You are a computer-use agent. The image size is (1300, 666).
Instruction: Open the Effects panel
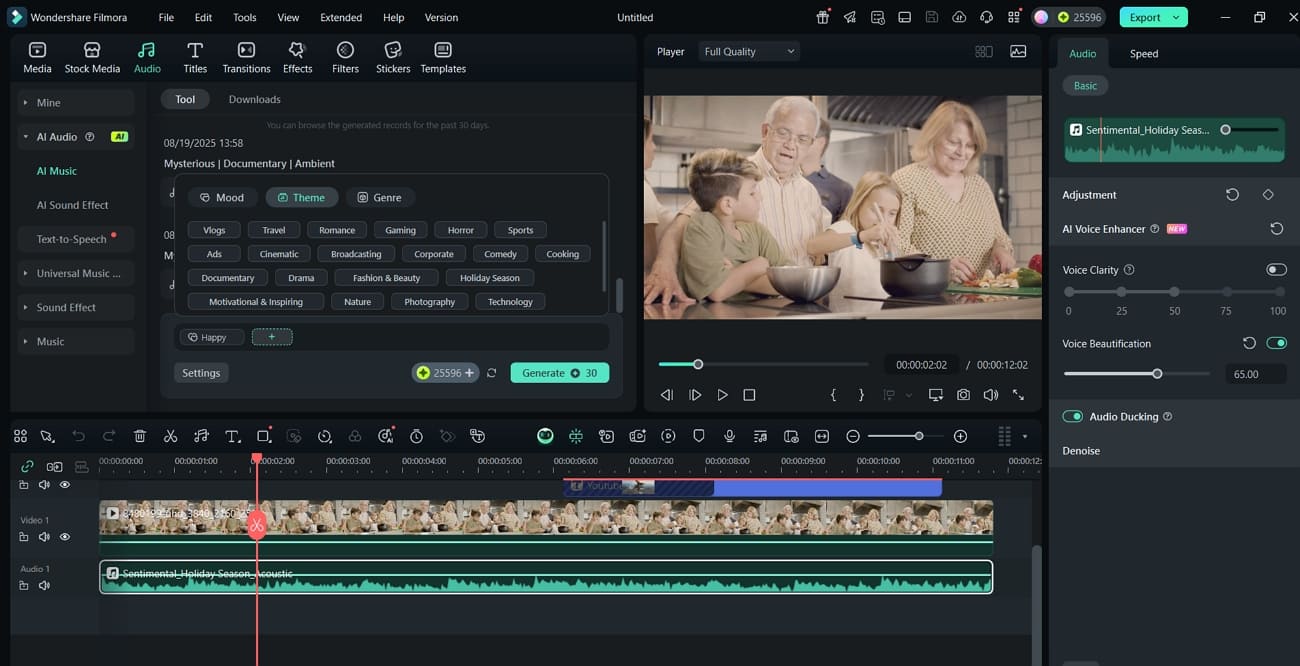pyautogui.click(x=297, y=58)
